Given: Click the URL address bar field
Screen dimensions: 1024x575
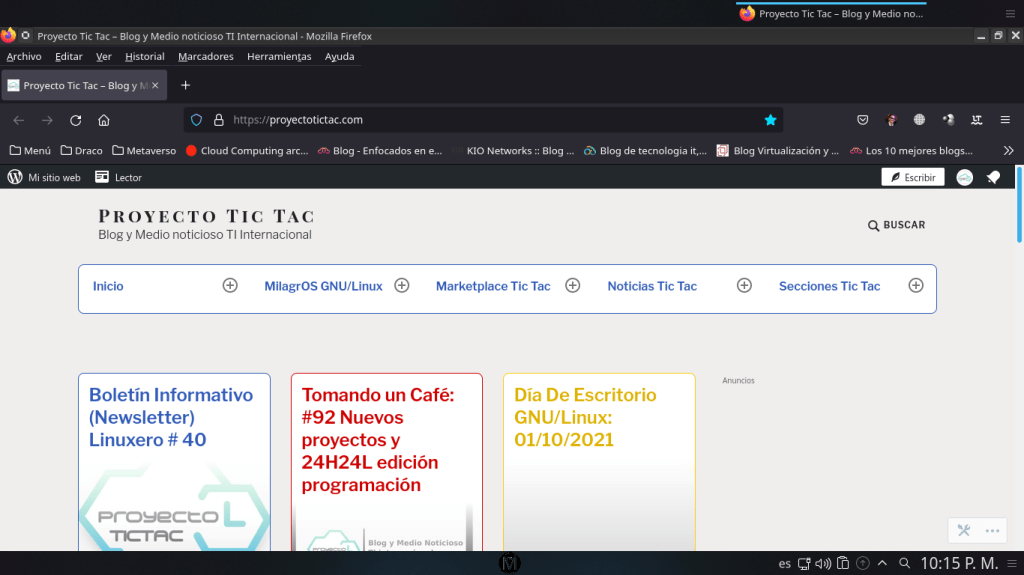Looking at the screenshot, I should click(480, 120).
